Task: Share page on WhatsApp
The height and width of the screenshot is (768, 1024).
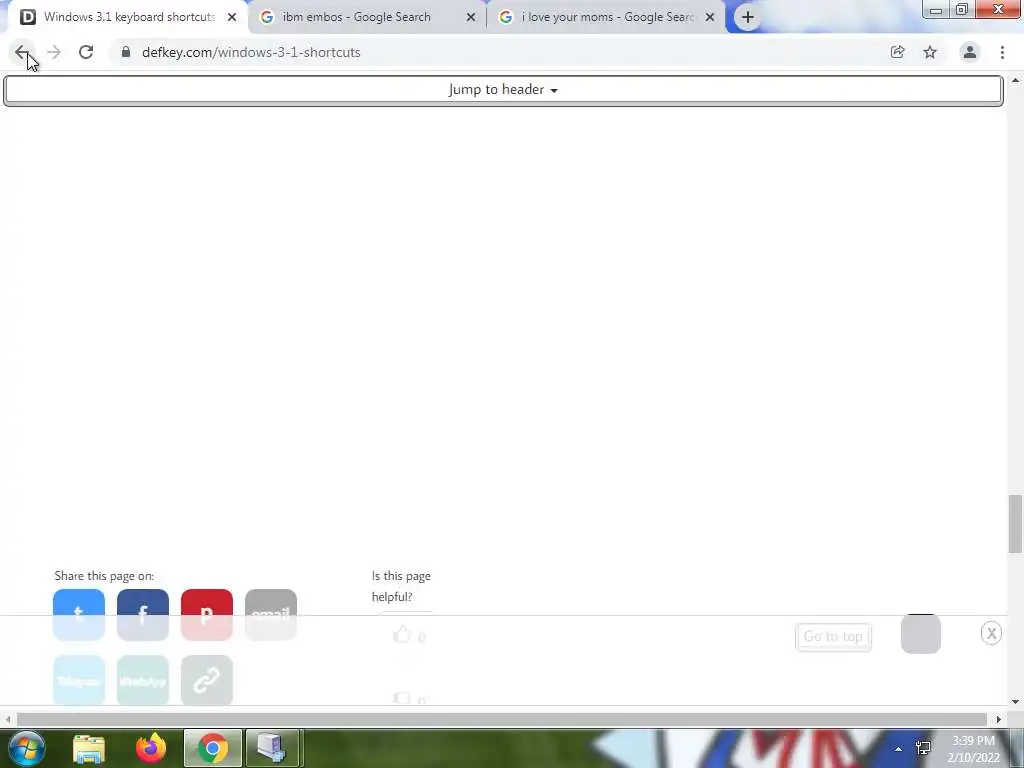Action: (142, 680)
